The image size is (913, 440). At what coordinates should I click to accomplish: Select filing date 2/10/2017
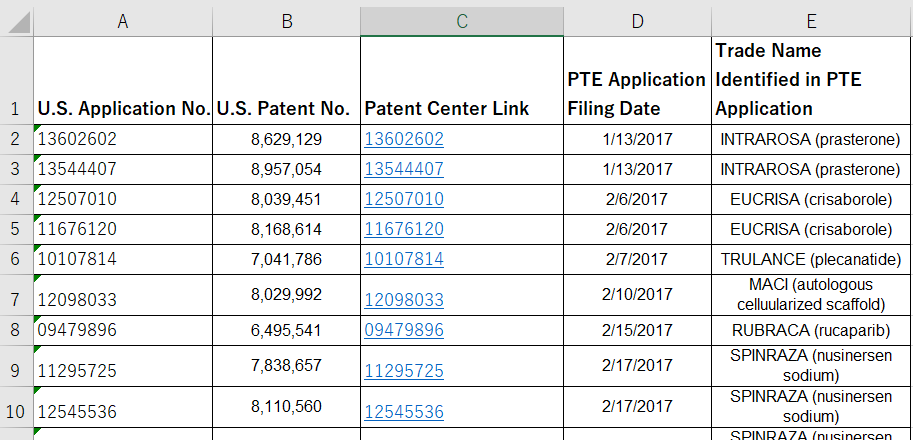point(638,295)
